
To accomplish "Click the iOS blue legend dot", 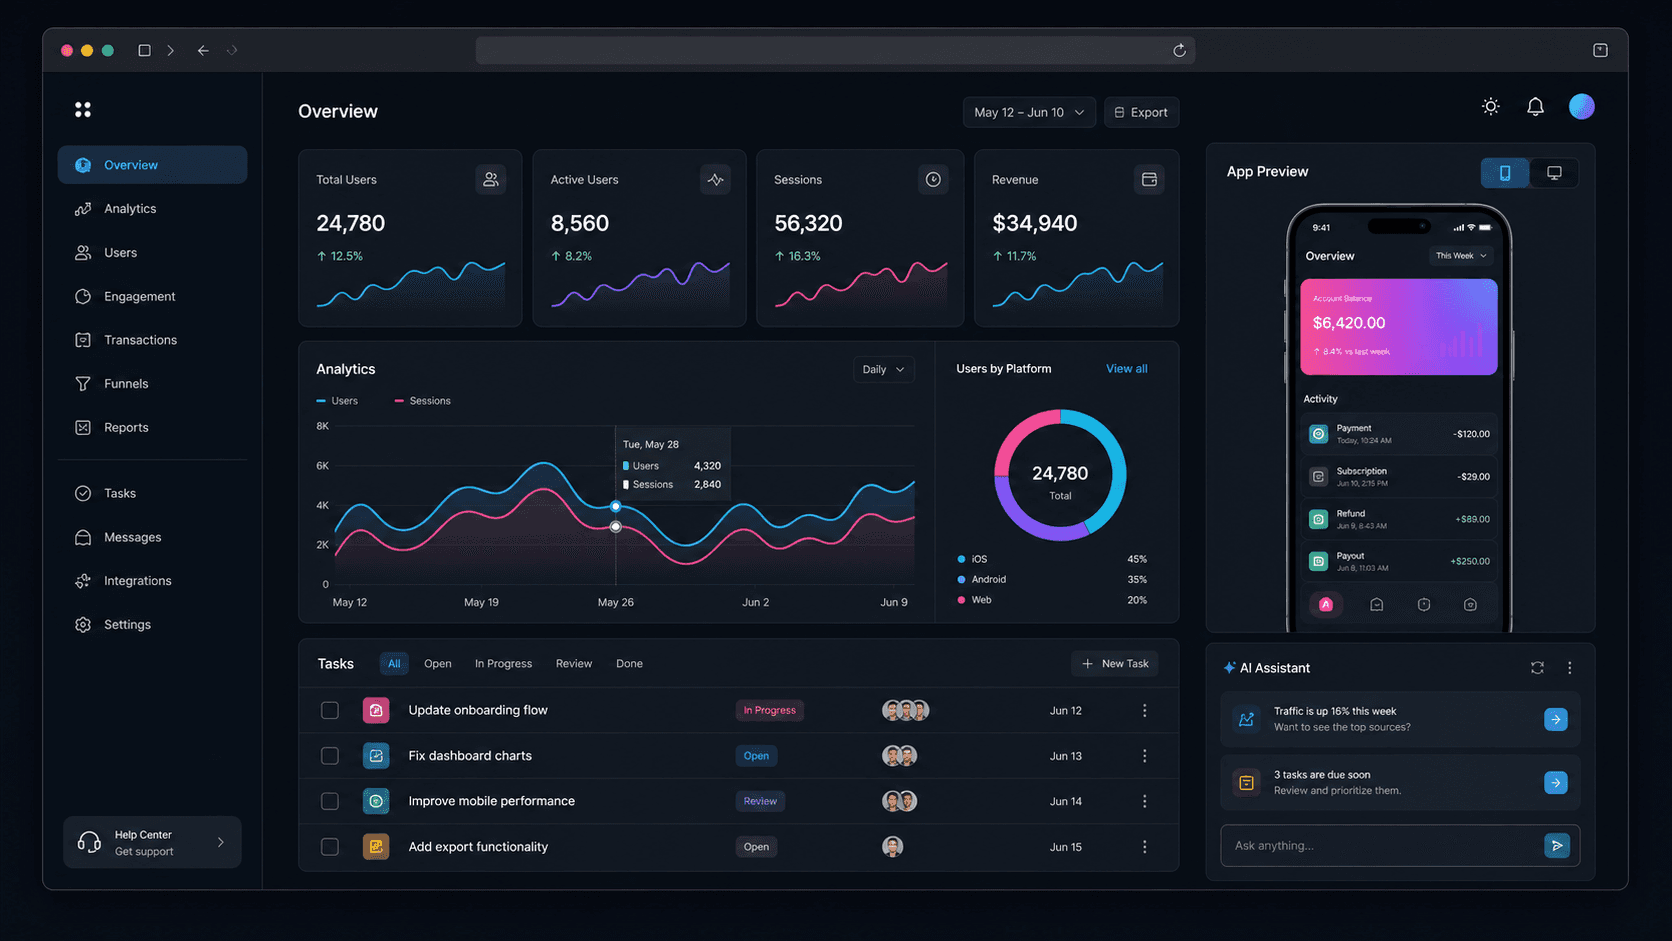I will pyautogui.click(x=962, y=560).
